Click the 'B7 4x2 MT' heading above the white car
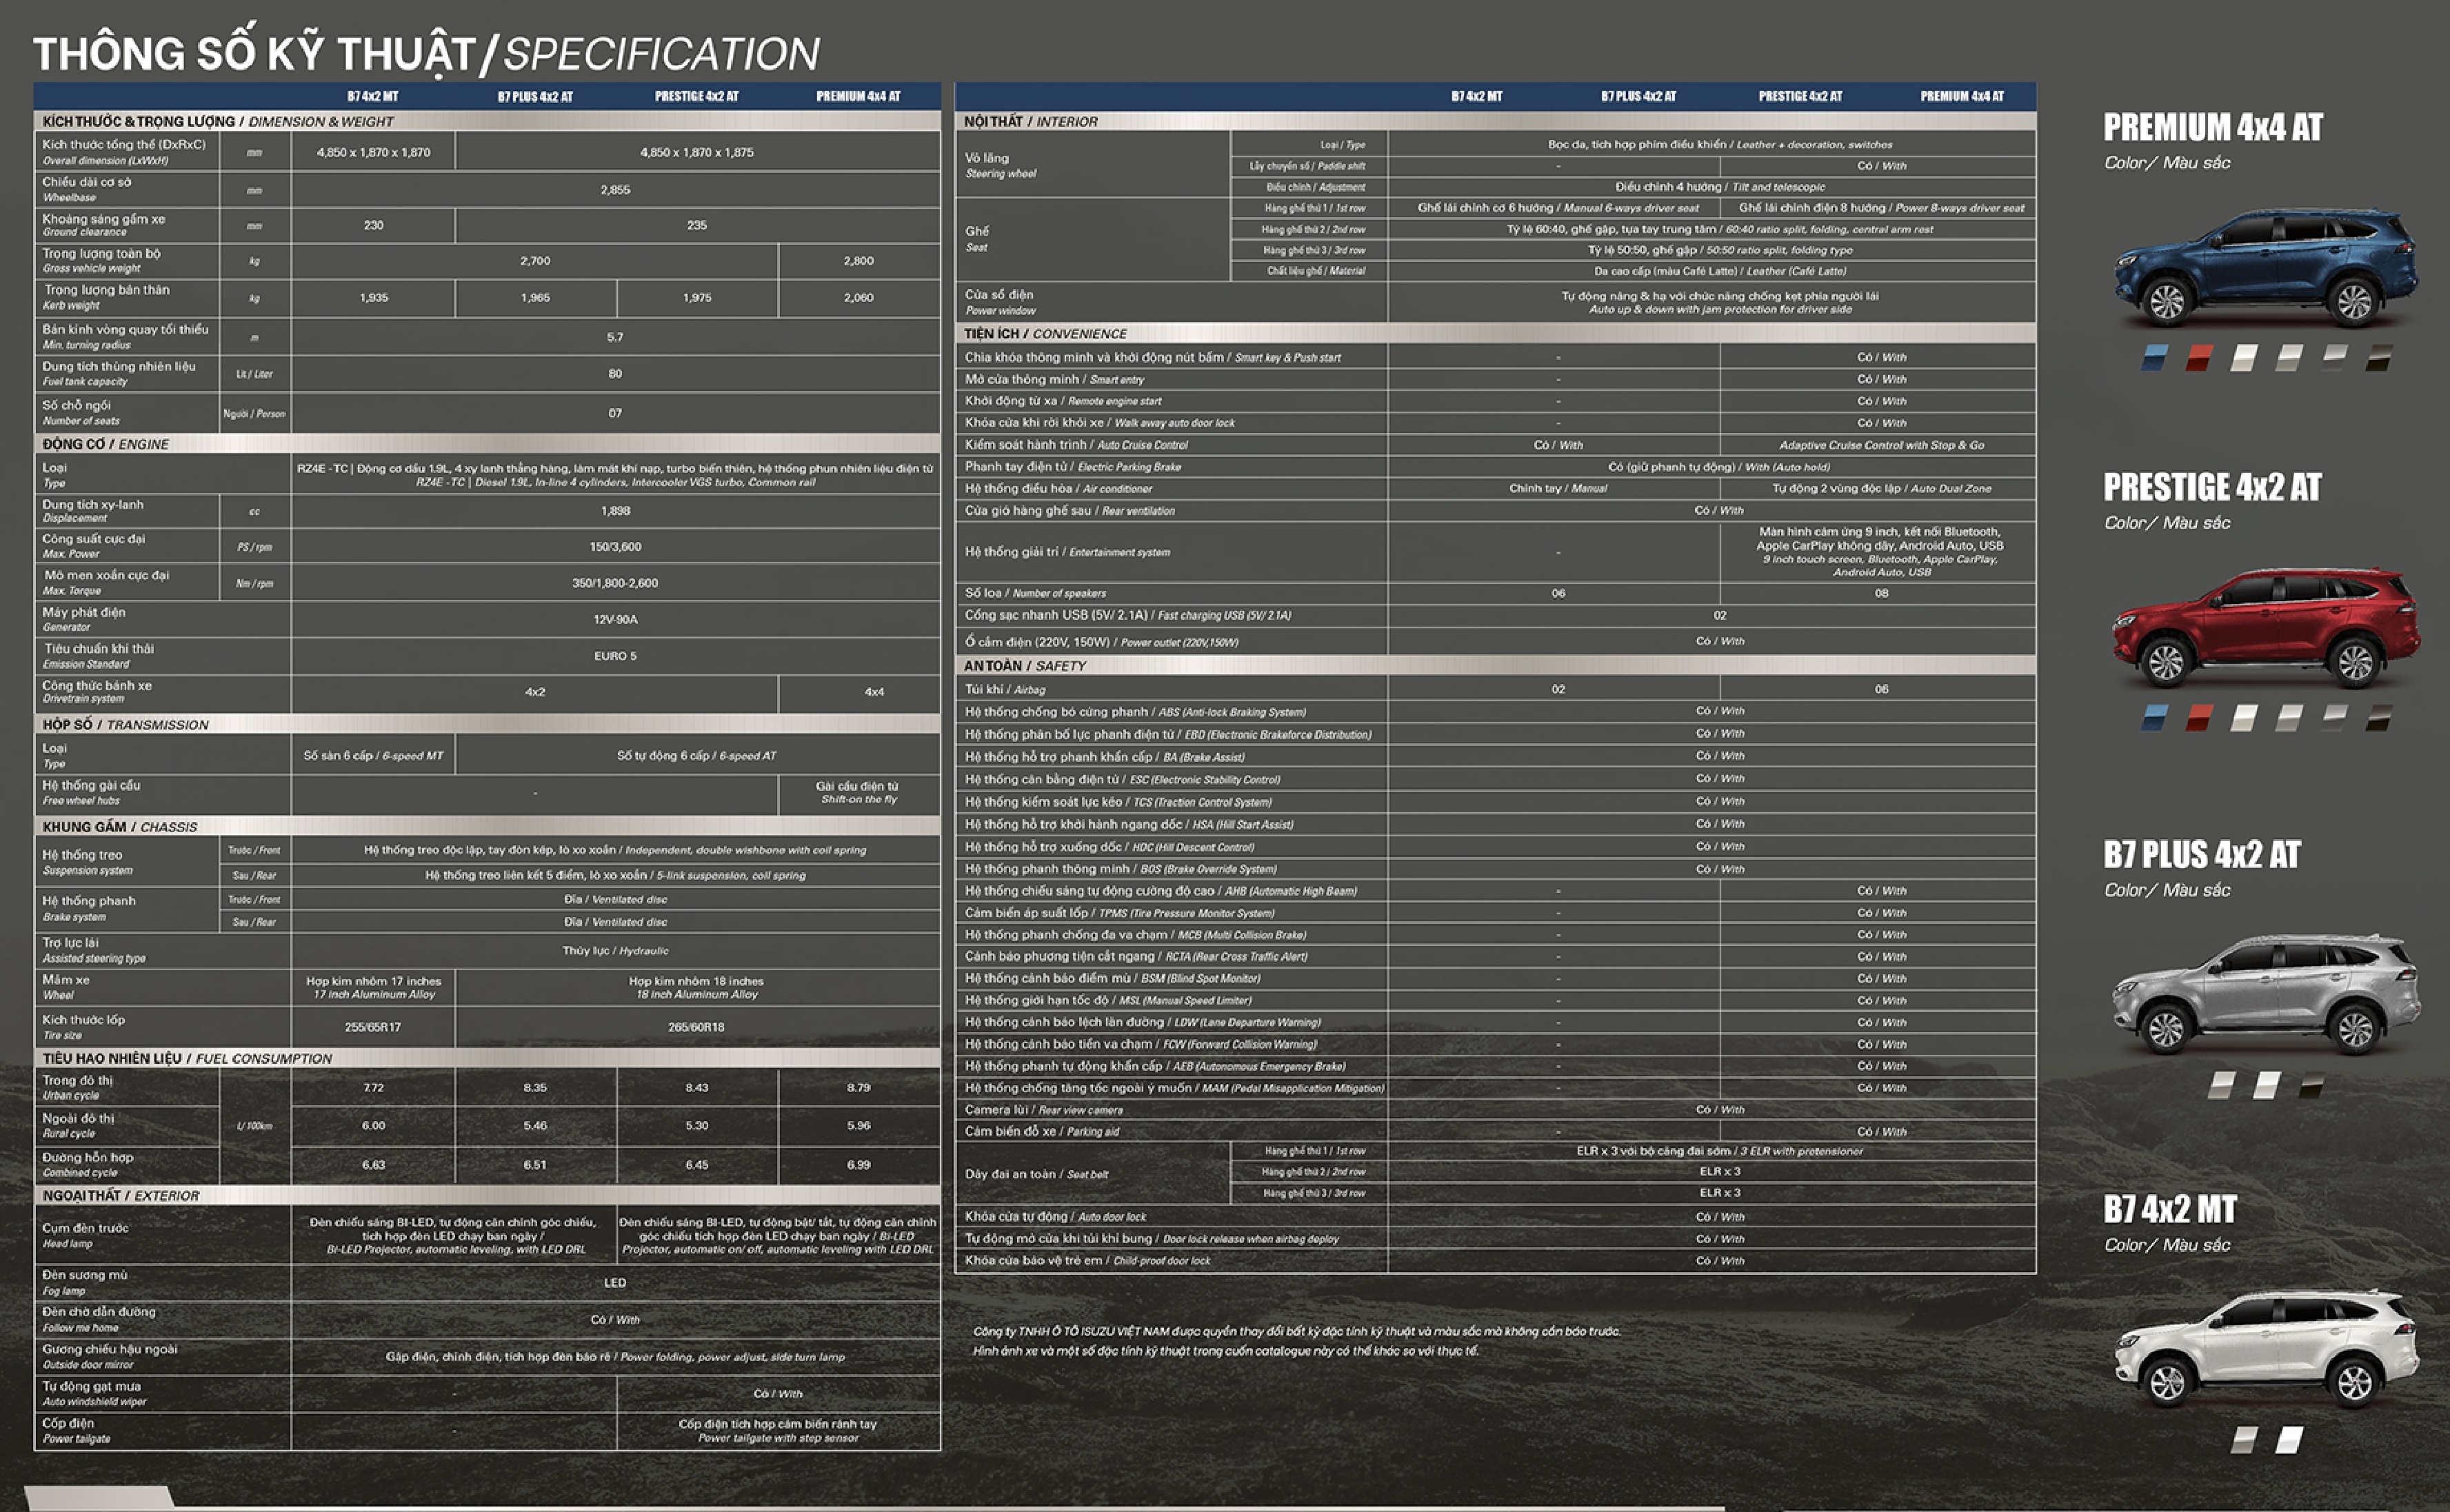 [2170, 1209]
